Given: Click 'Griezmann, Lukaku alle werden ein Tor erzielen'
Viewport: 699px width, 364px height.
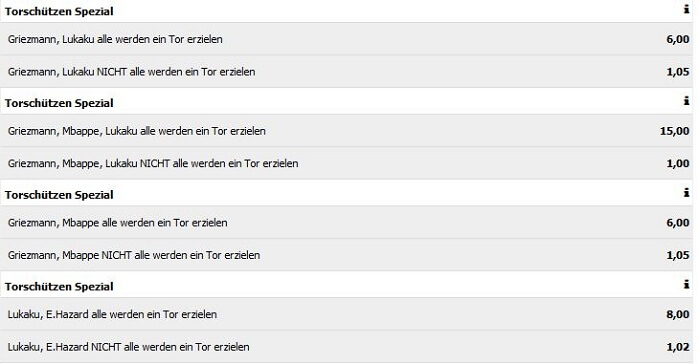Looking at the screenshot, I should coord(115,39).
